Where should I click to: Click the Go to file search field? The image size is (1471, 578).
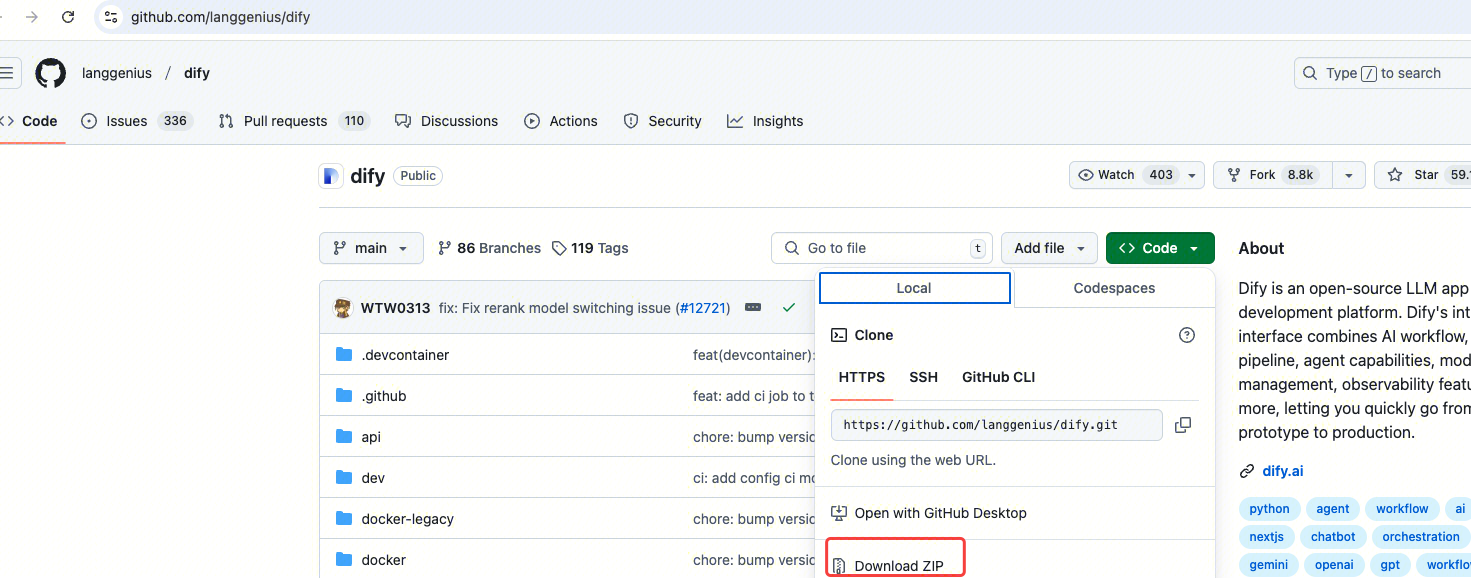[x=880, y=248]
